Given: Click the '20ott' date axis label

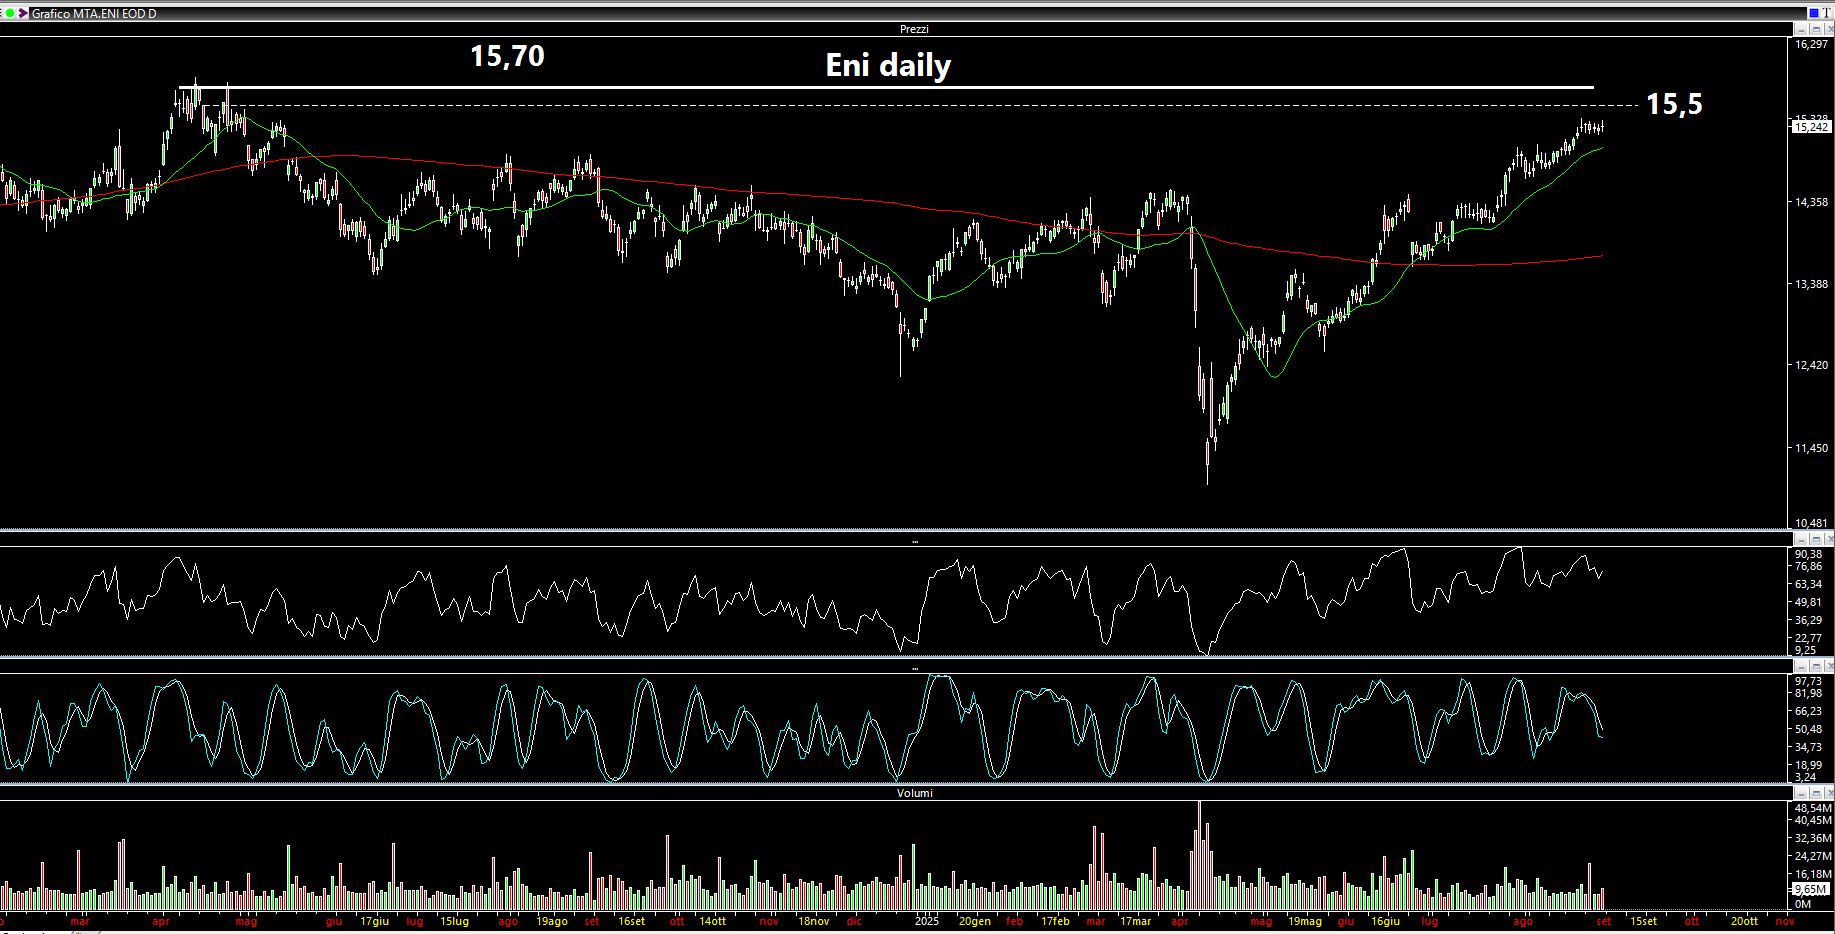Looking at the screenshot, I should (1744, 921).
